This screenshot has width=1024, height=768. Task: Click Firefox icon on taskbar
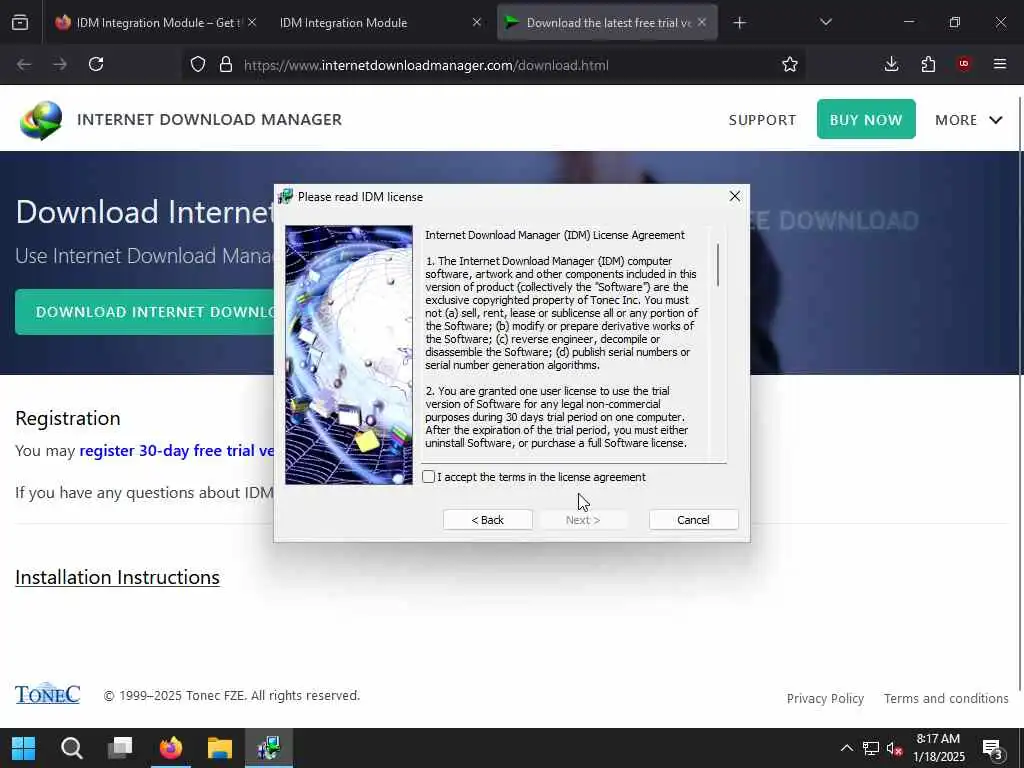pyautogui.click(x=171, y=748)
